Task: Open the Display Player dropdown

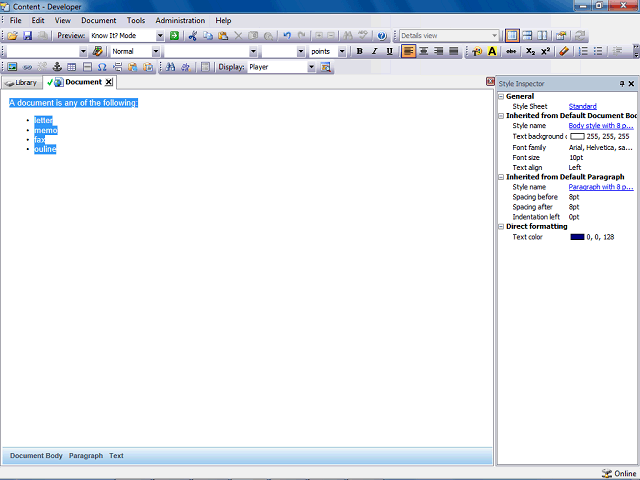Action: point(311,67)
